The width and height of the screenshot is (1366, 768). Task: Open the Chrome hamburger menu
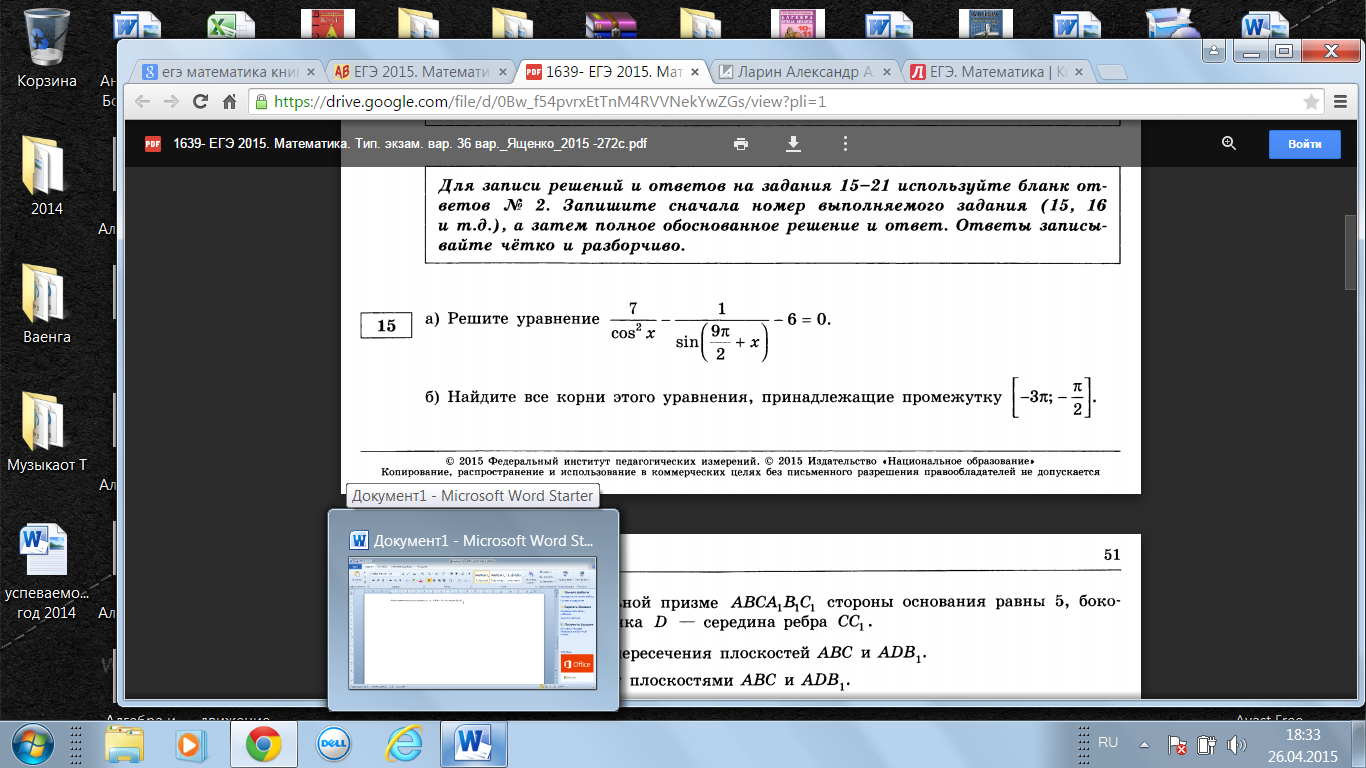coord(1342,101)
